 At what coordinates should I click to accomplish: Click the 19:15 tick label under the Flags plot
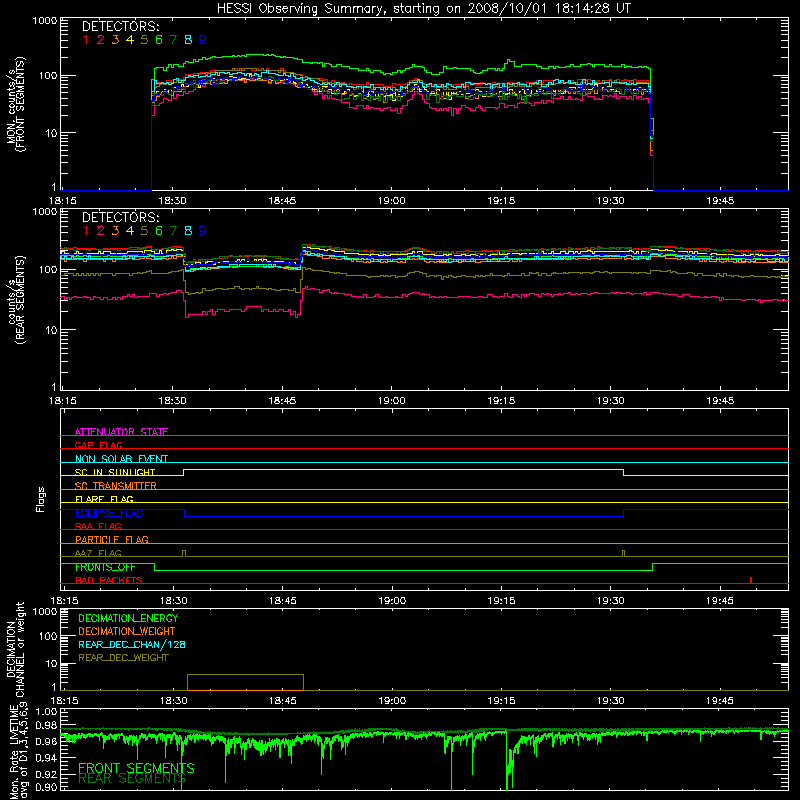(x=501, y=601)
